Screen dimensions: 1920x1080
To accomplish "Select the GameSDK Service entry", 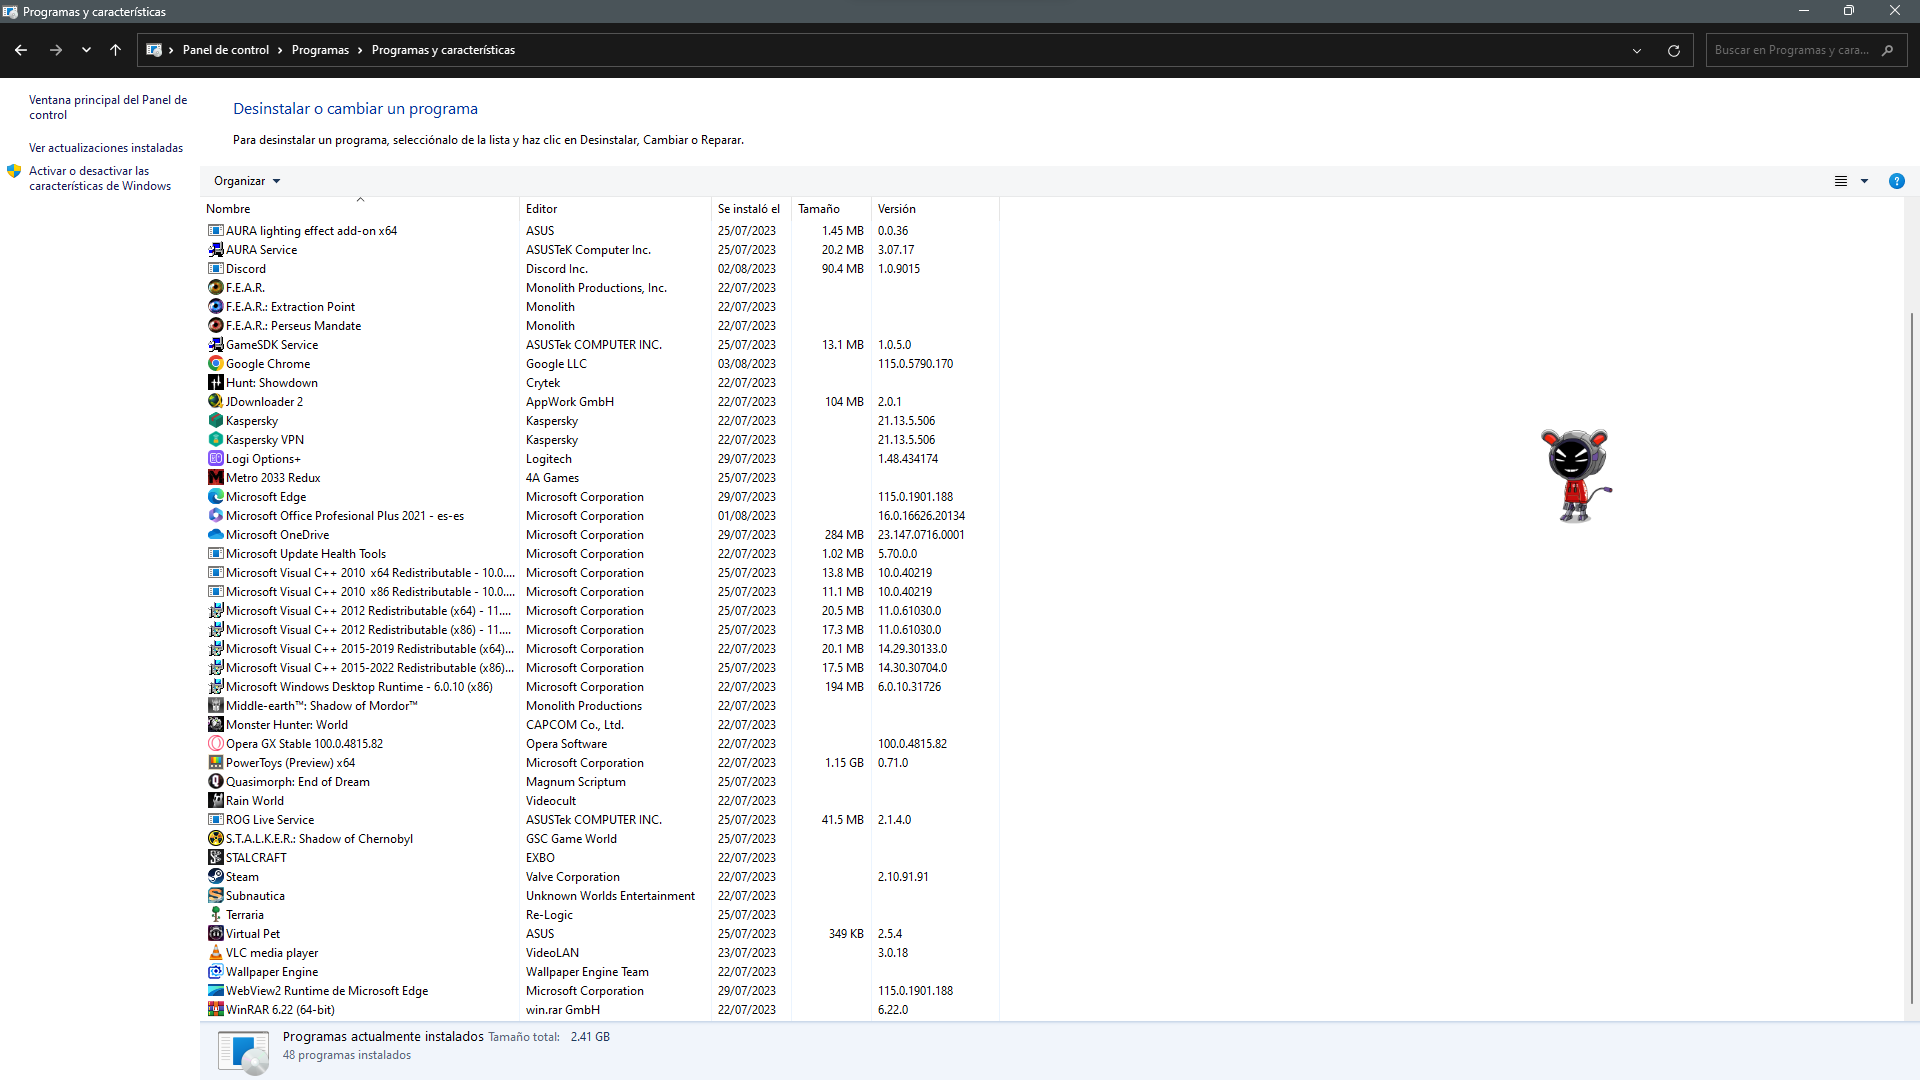I will pyautogui.click(x=601, y=344).
